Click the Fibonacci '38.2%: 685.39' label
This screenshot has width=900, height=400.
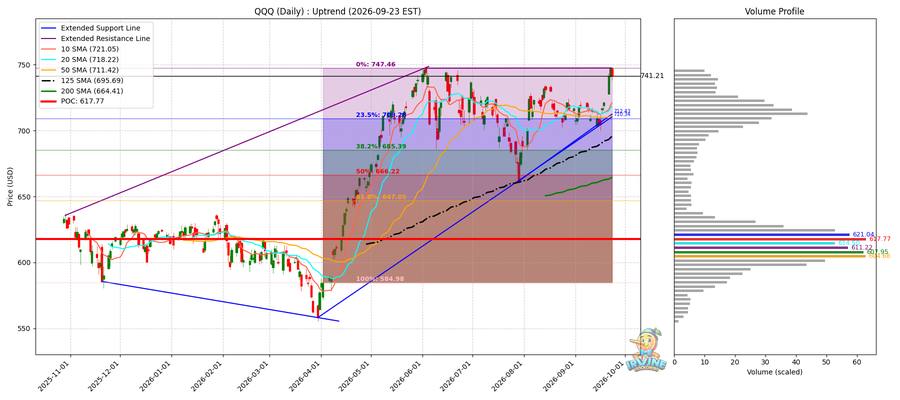coord(382,147)
